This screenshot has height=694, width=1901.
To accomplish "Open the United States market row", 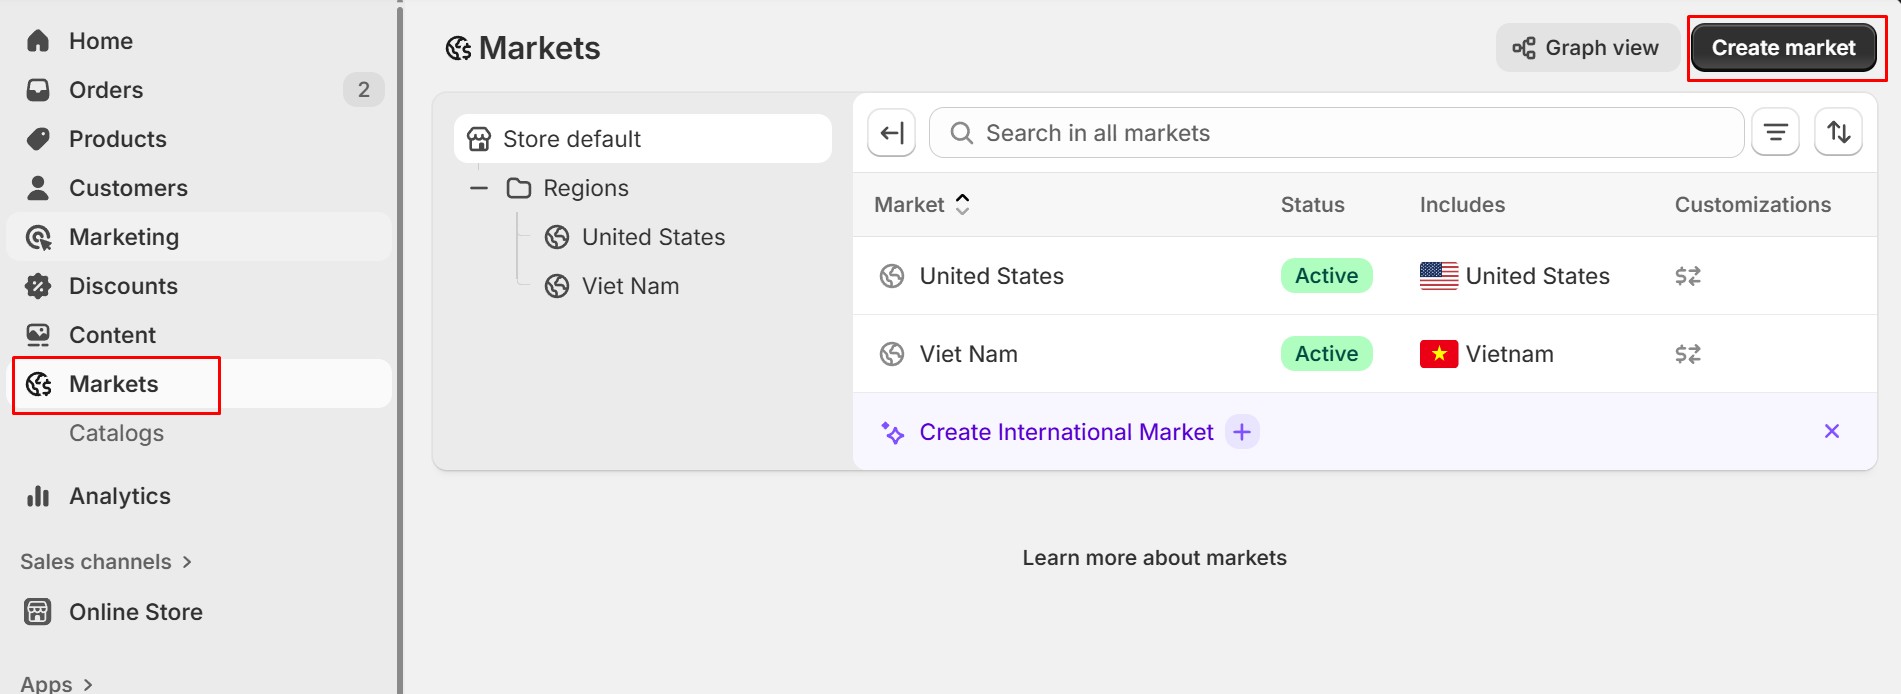I will click(1364, 276).
